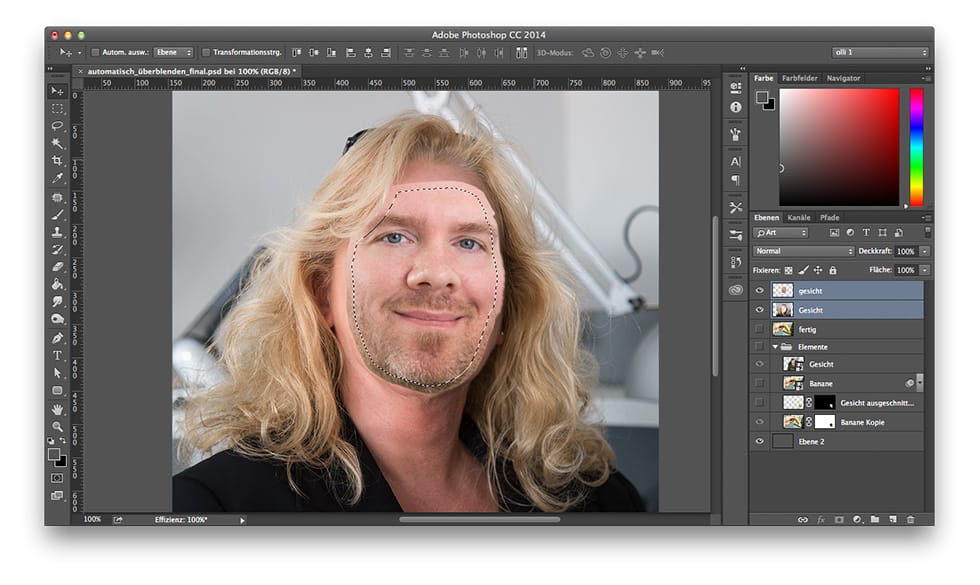Click the Banane Kopie white mask thumbnail
This screenshot has height=585, width=980.
(x=825, y=422)
